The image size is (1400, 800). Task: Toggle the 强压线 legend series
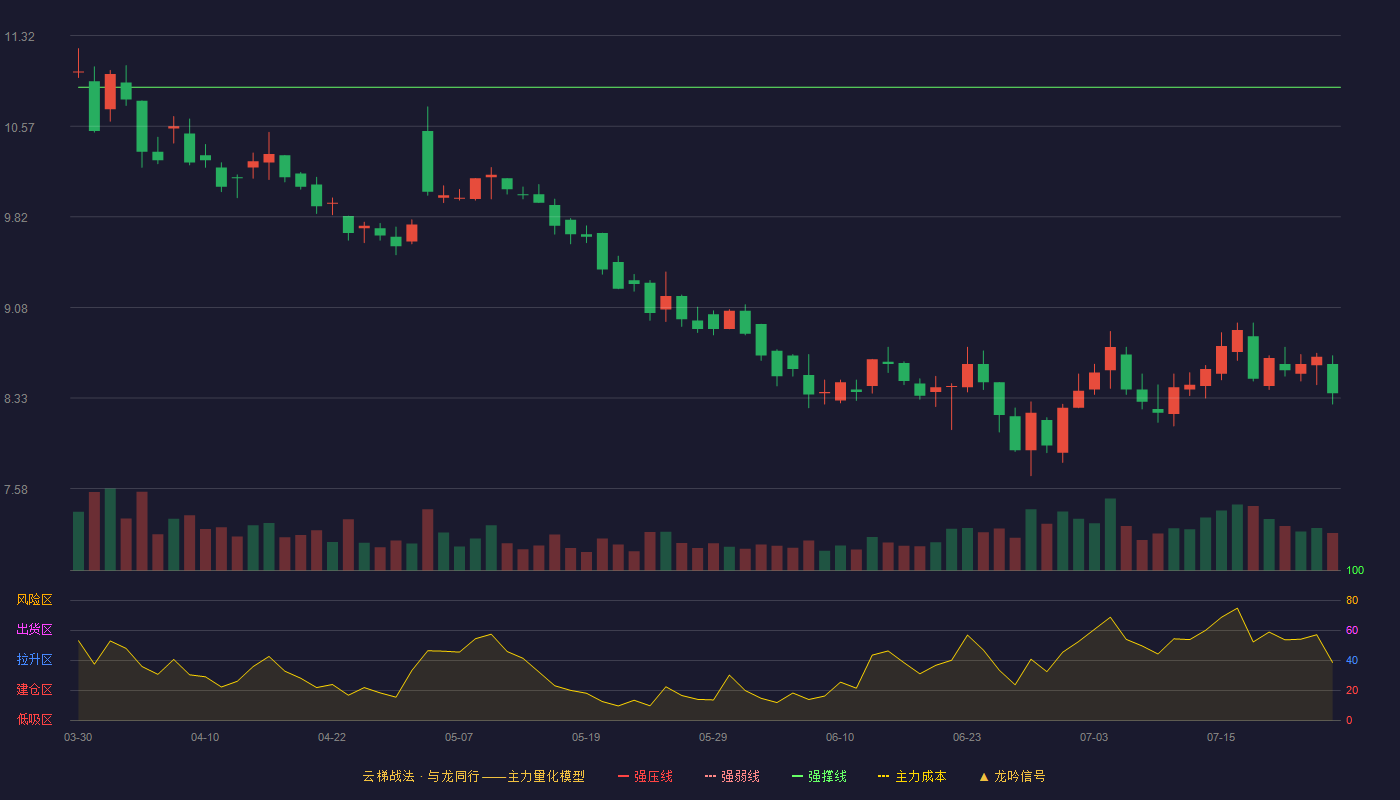(645, 776)
